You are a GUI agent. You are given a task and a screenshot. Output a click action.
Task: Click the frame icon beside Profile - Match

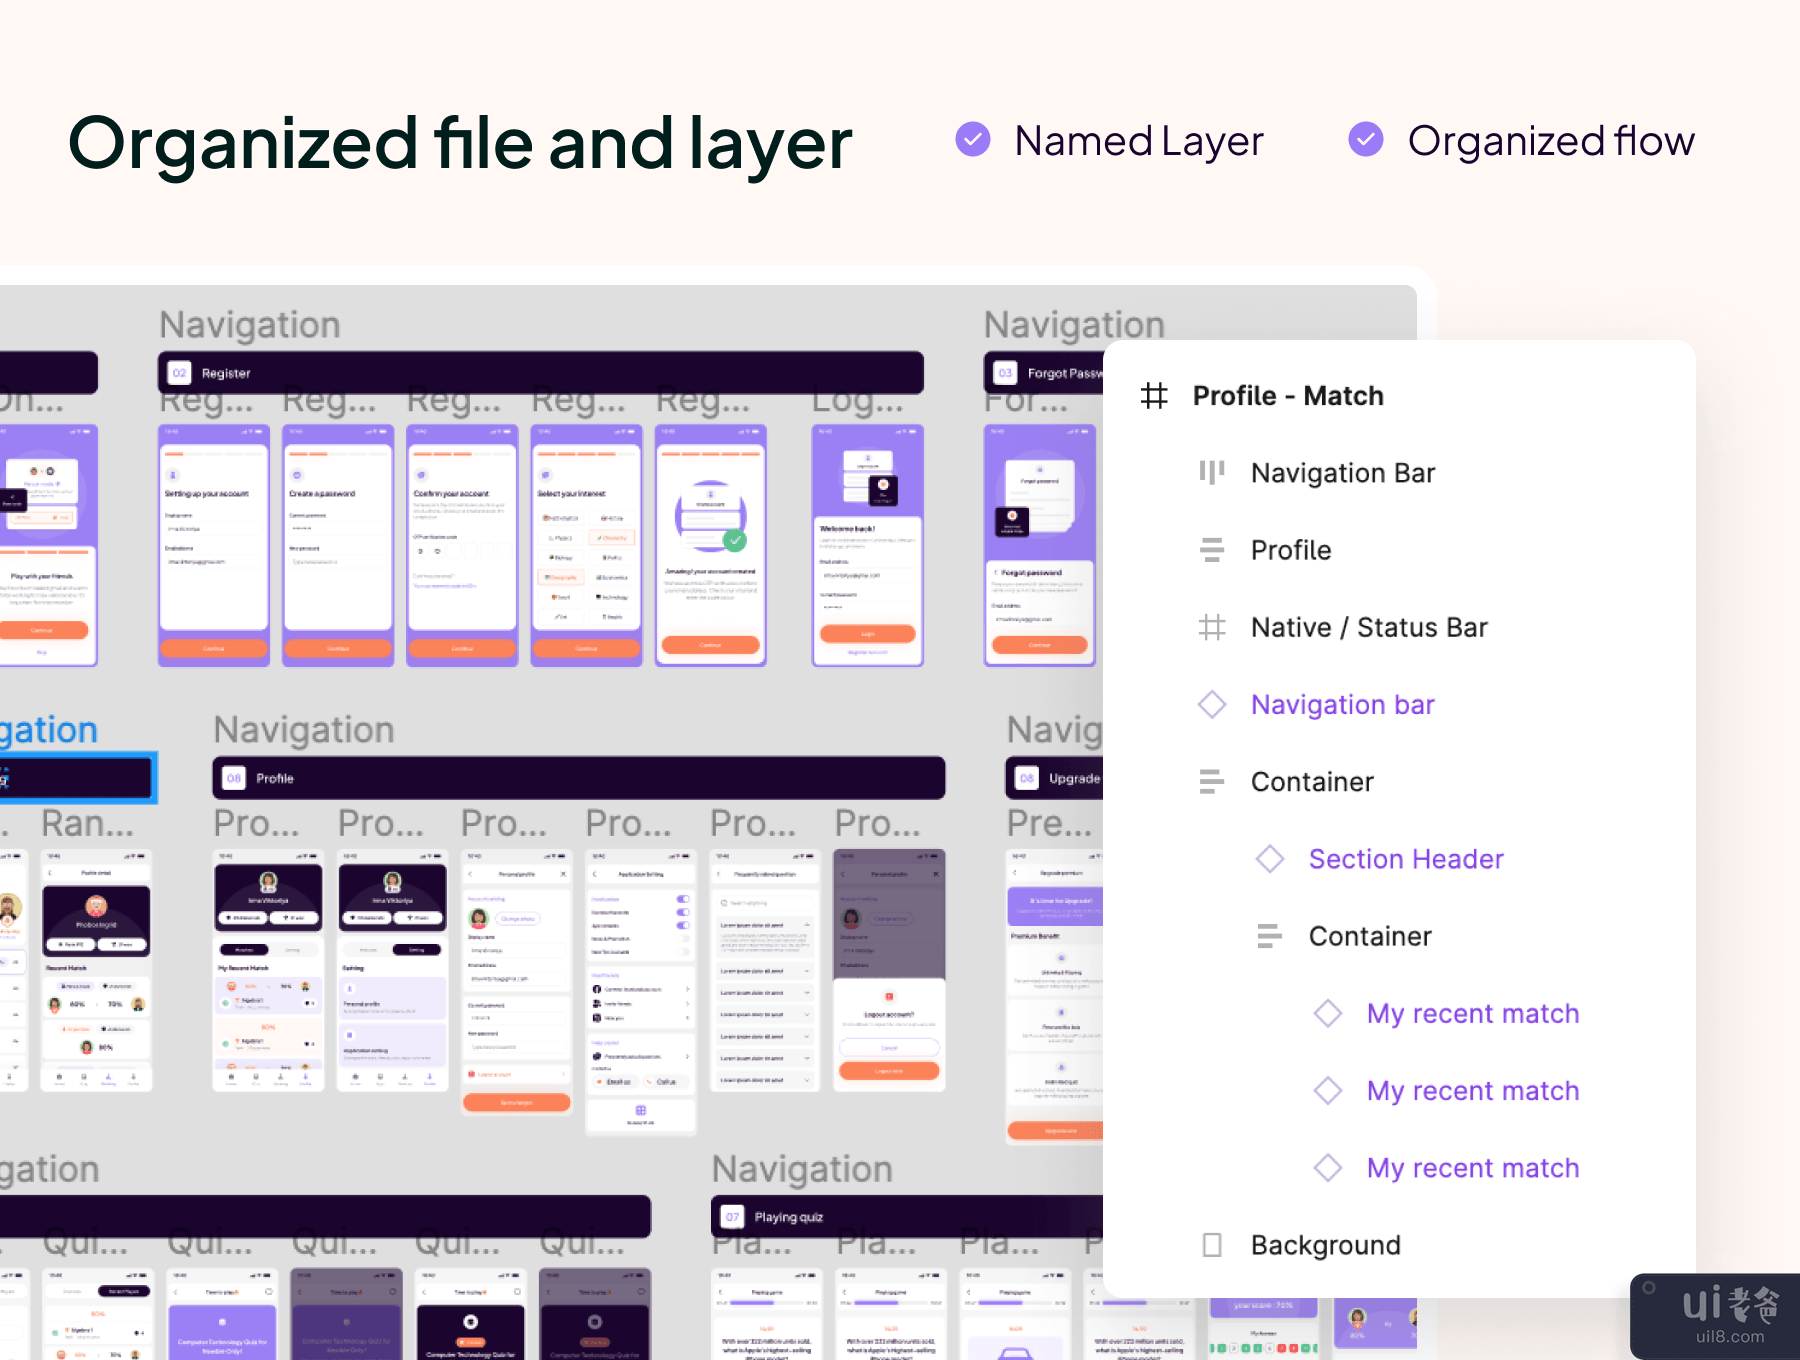point(1154,396)
